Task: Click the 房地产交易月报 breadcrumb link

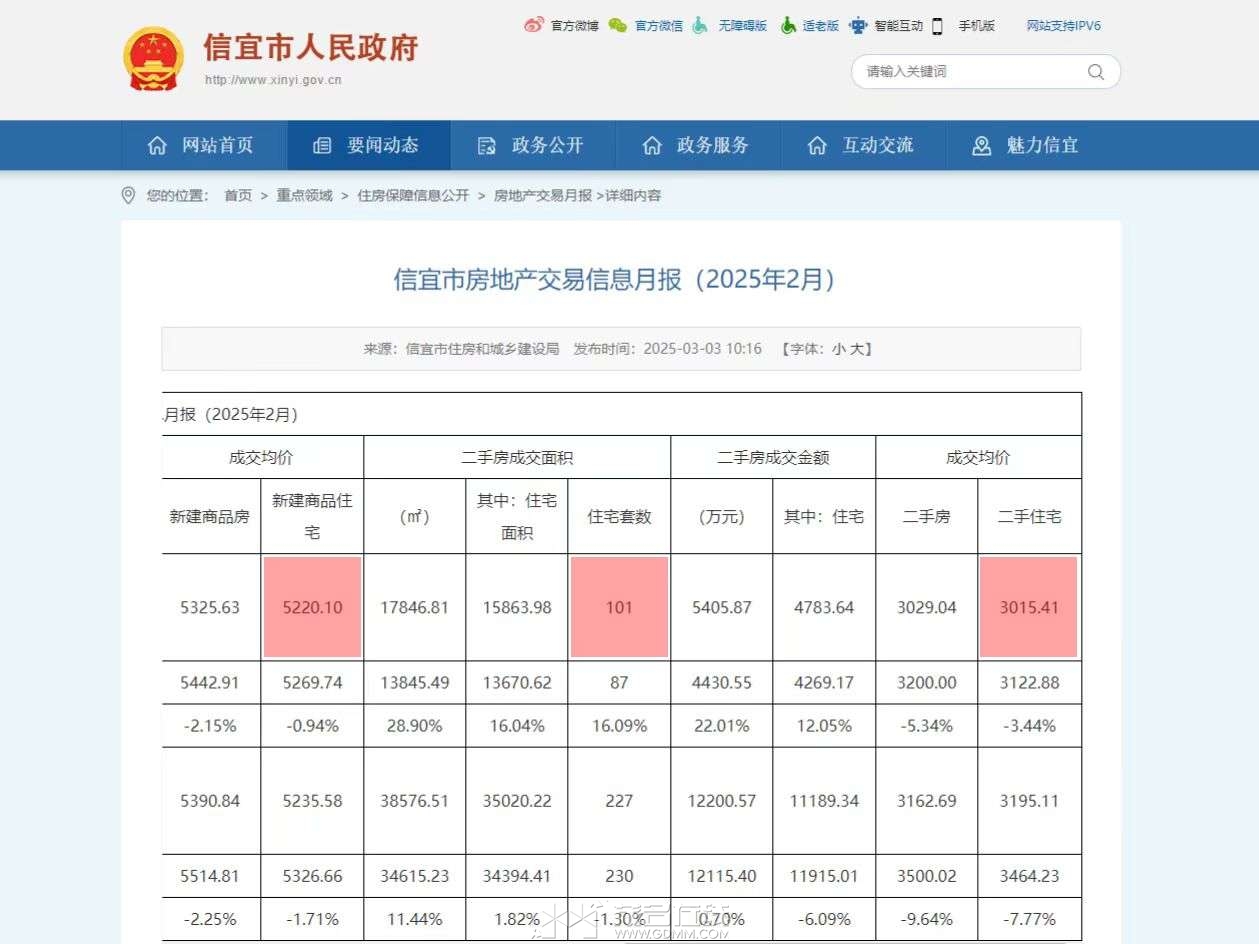Action: [542, 196]
